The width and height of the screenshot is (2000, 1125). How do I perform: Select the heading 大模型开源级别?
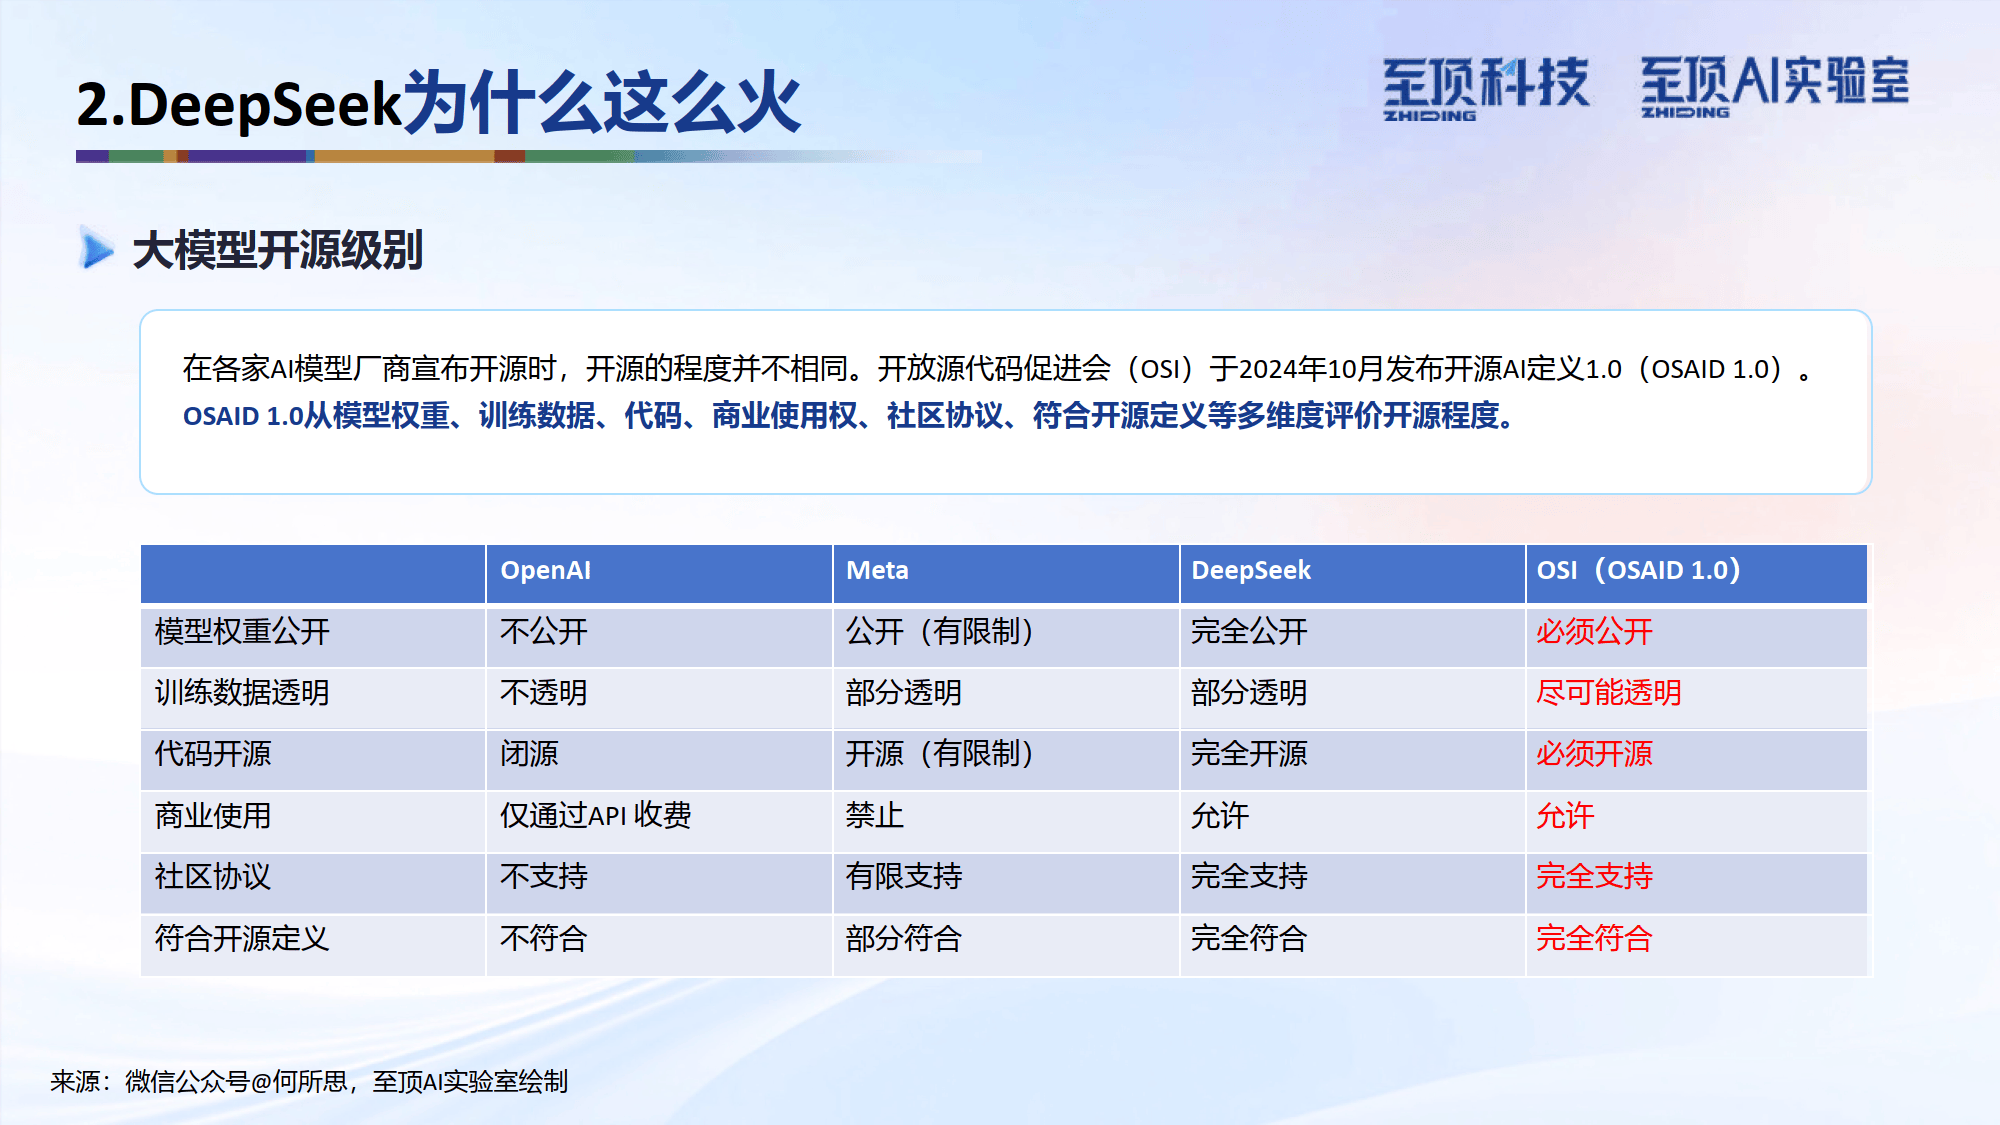278,250
